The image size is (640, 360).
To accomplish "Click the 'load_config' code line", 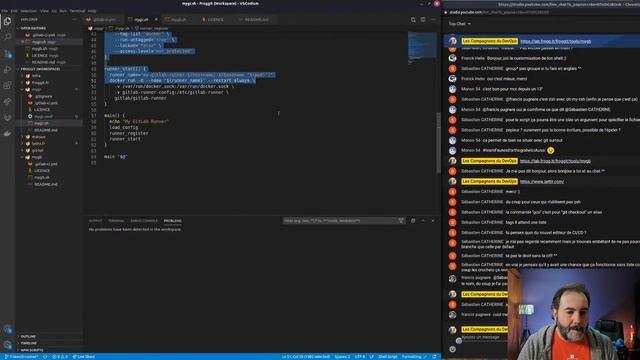I will tap(124, 127).
